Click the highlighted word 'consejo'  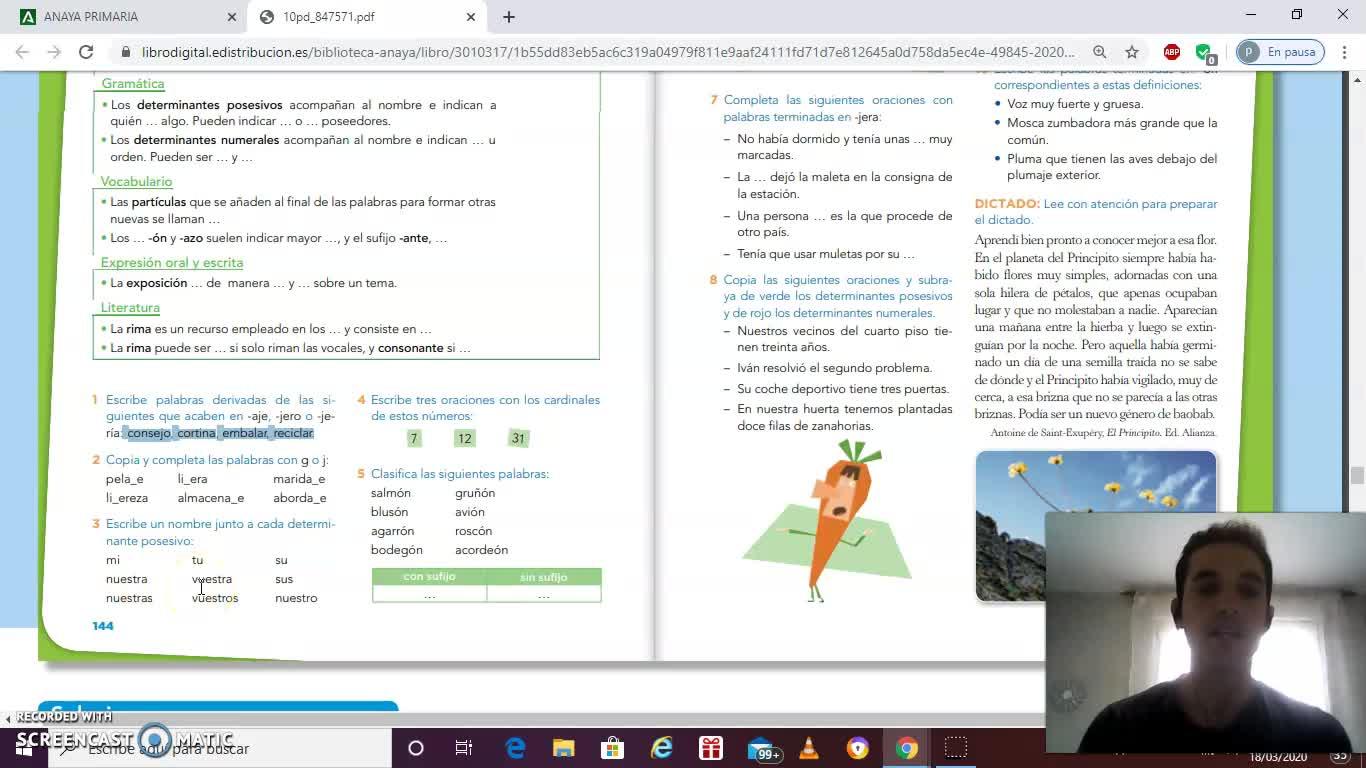(x=149, y=433)
